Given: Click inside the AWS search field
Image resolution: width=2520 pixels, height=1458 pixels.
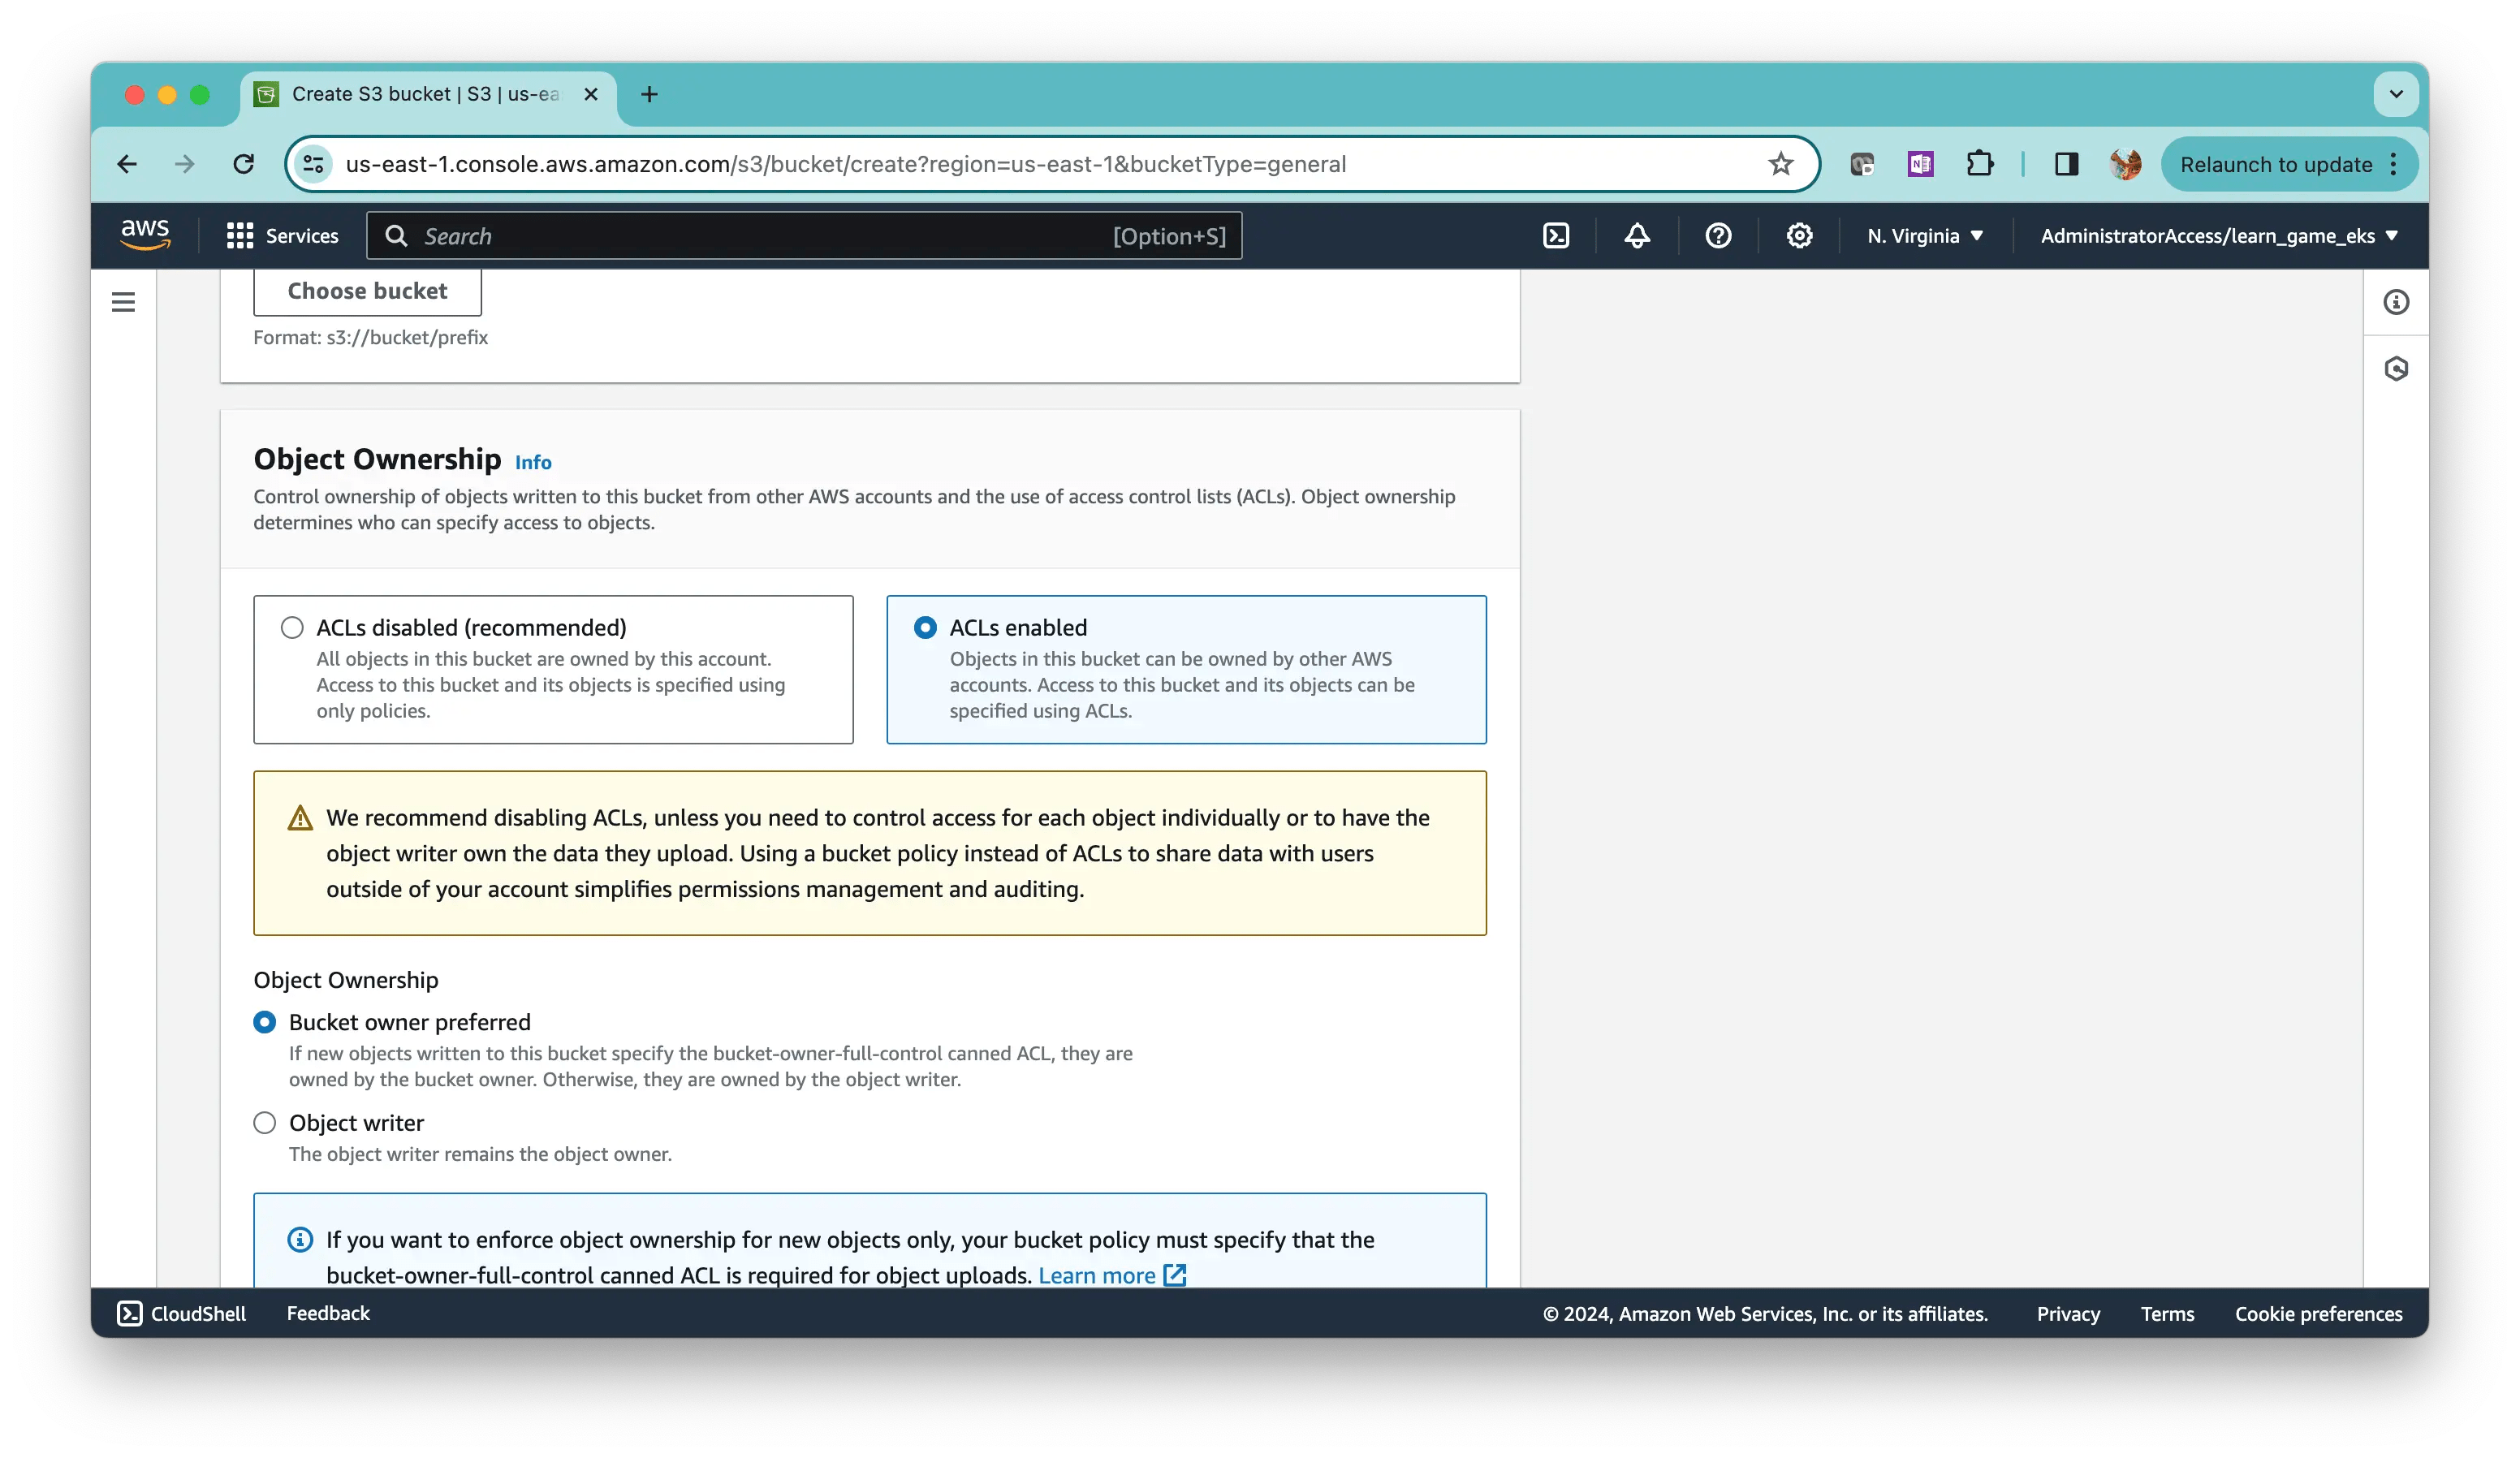Looking at the screenshot, I should tap(700, 235).
